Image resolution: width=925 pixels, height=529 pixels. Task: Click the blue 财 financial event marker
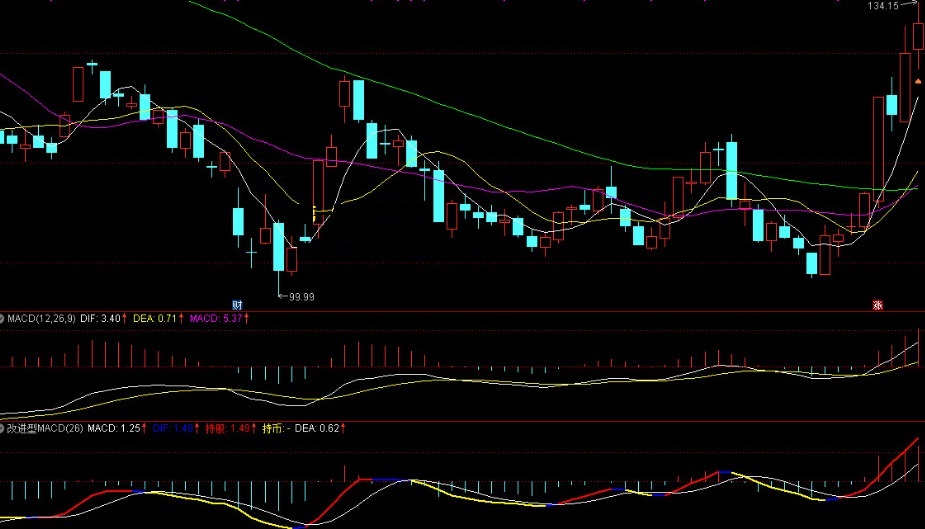point(237,305)
